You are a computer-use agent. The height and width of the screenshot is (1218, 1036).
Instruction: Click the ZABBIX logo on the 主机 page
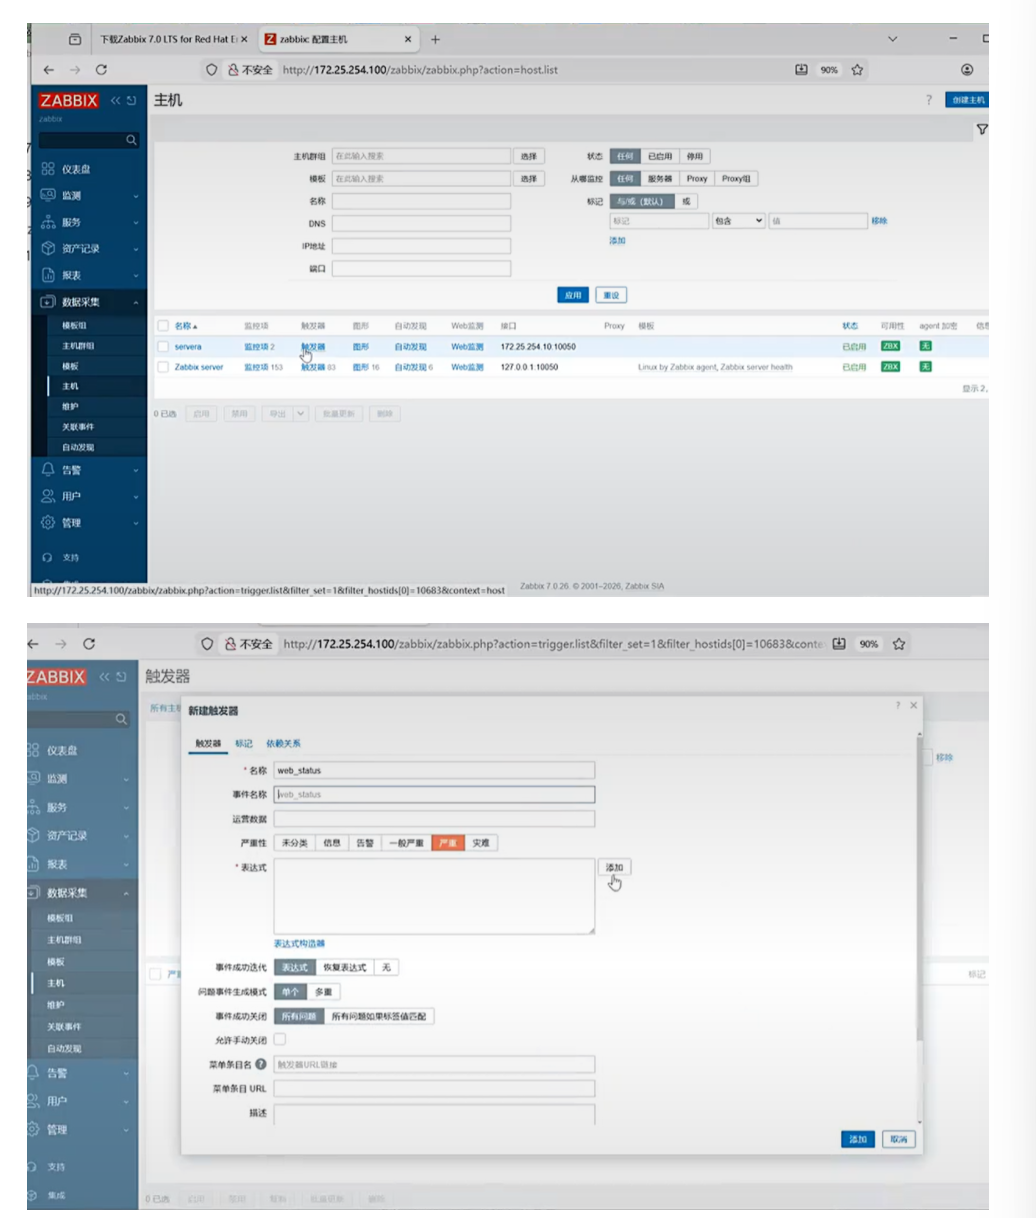pyautogui.click(x=69, y=100)
